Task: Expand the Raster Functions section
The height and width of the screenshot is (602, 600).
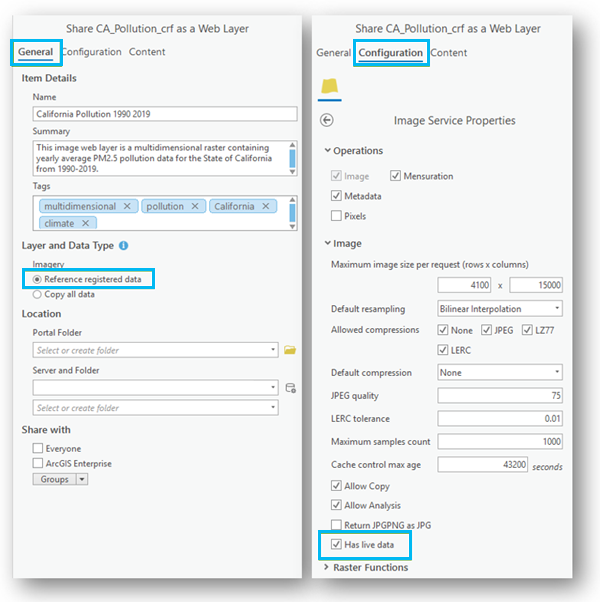Action: tap(327, 568)
